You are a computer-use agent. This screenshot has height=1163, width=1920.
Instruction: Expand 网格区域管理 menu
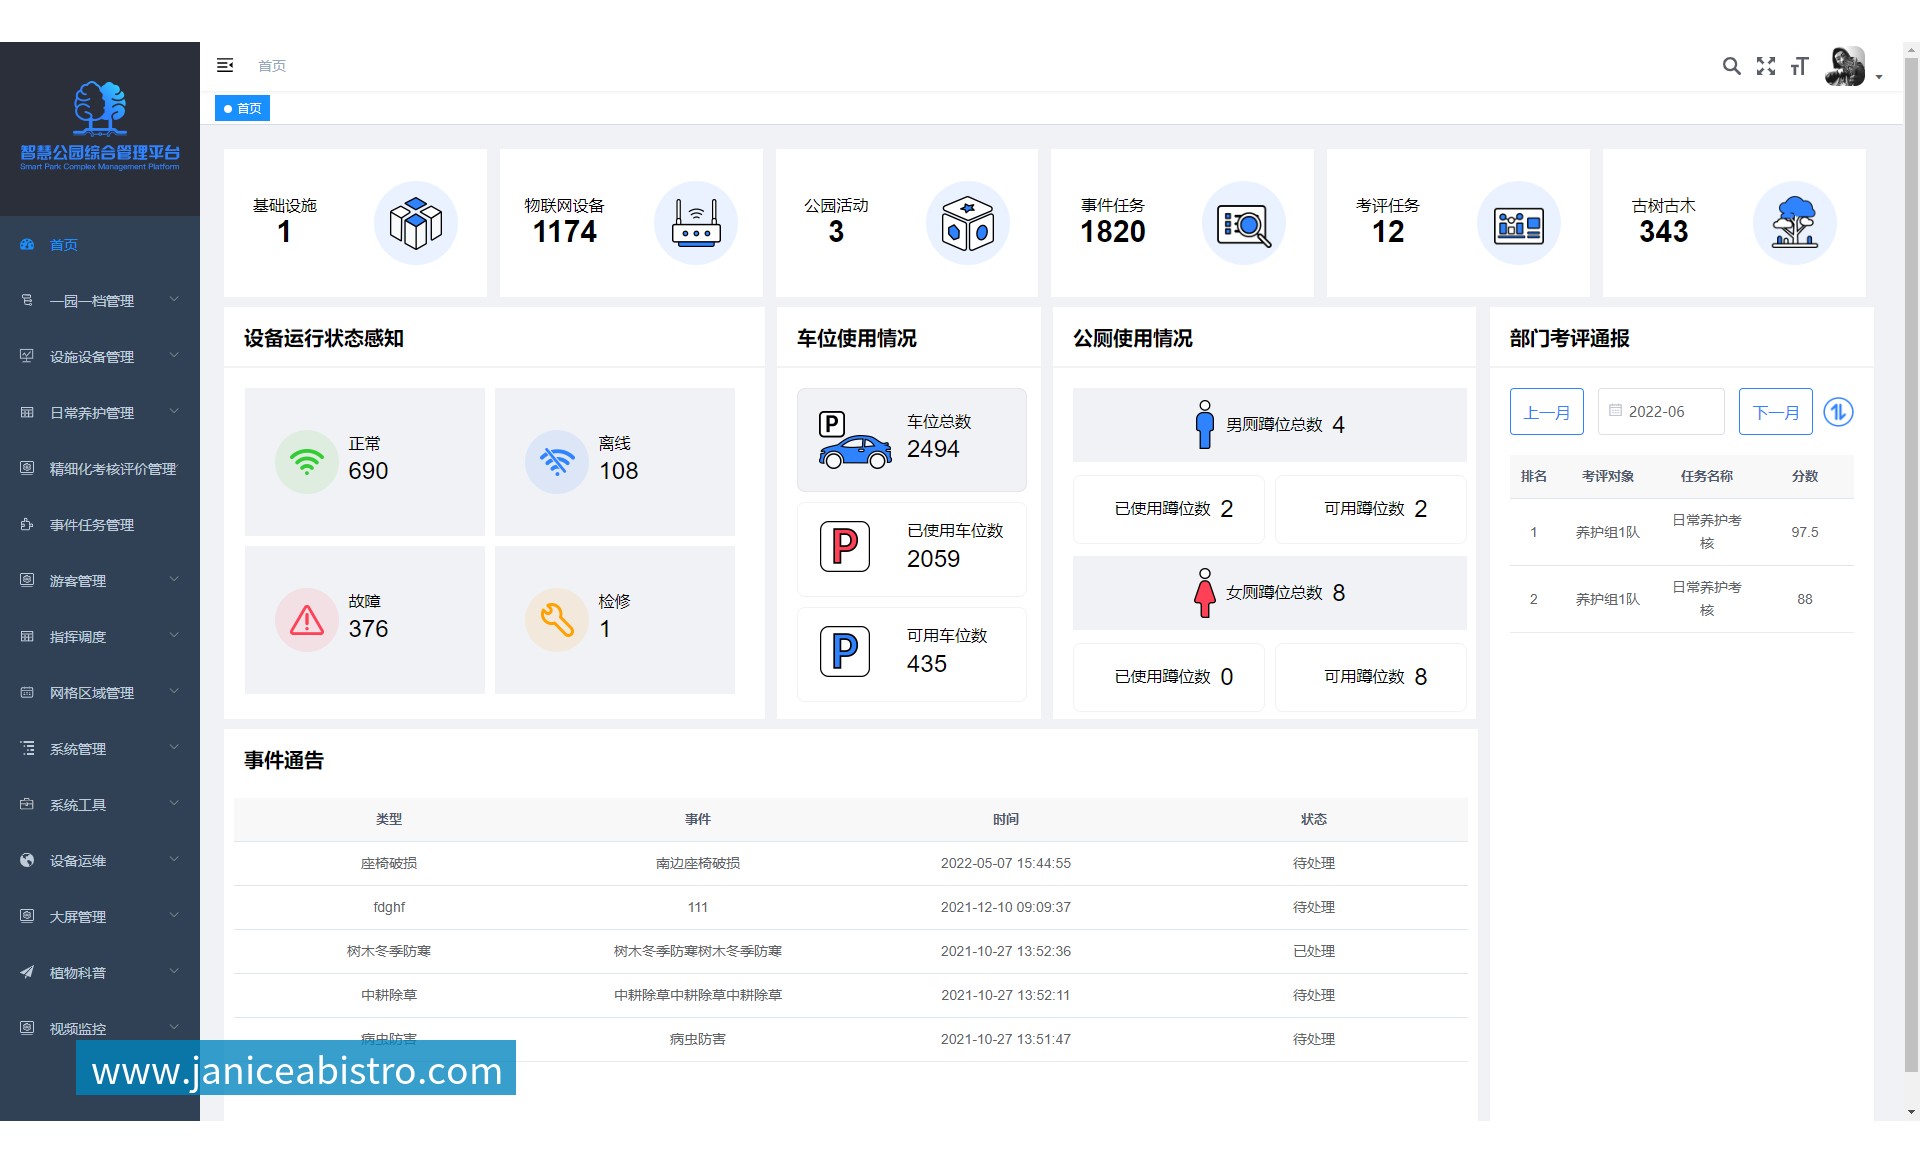tap(100, 693)
